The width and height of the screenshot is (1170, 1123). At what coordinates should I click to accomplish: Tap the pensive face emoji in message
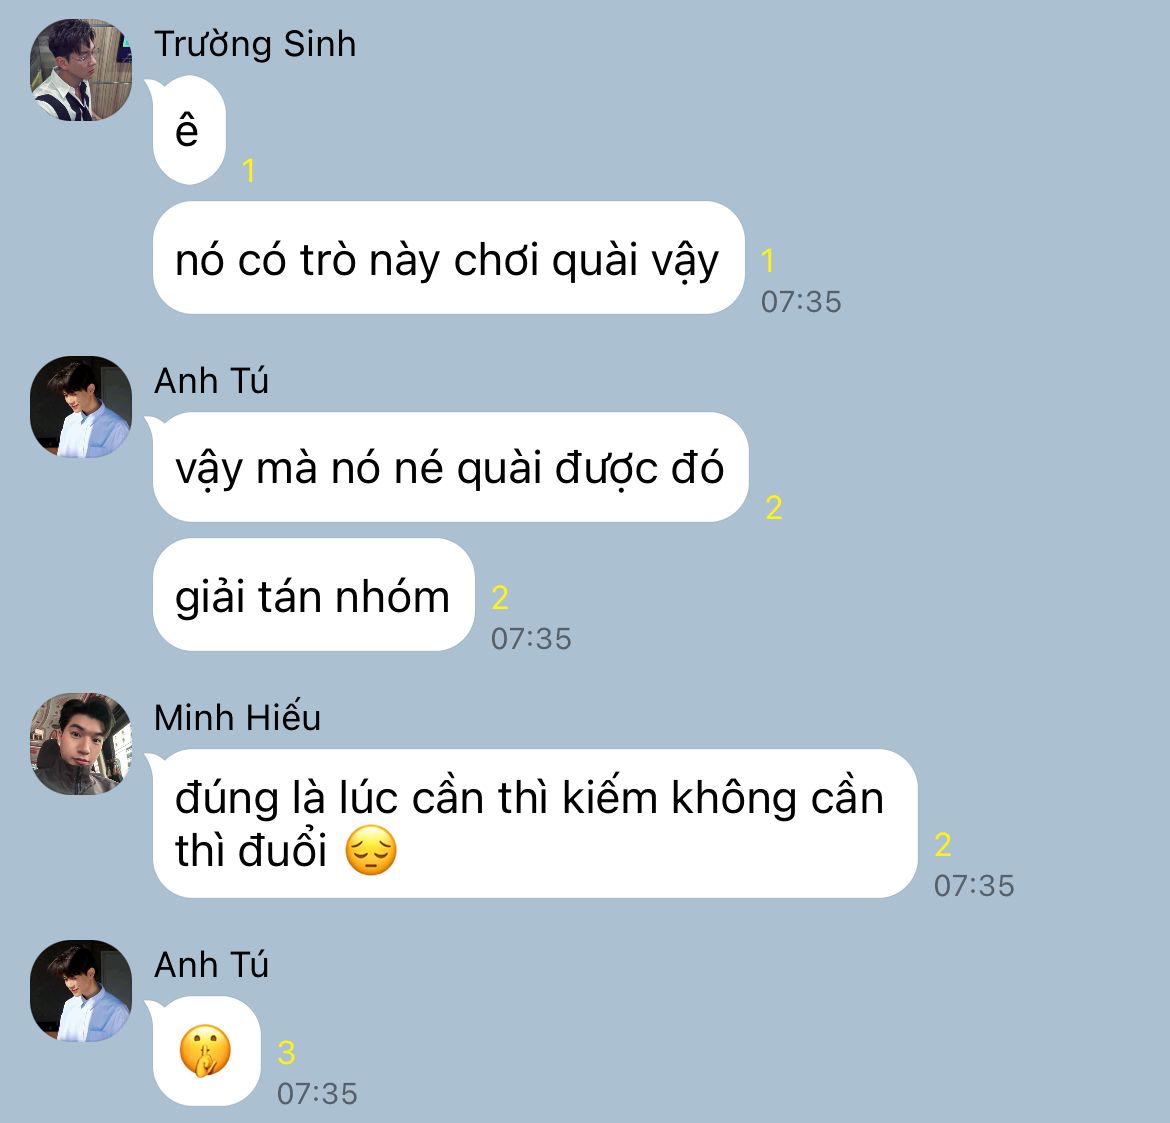tap(371, 850)
